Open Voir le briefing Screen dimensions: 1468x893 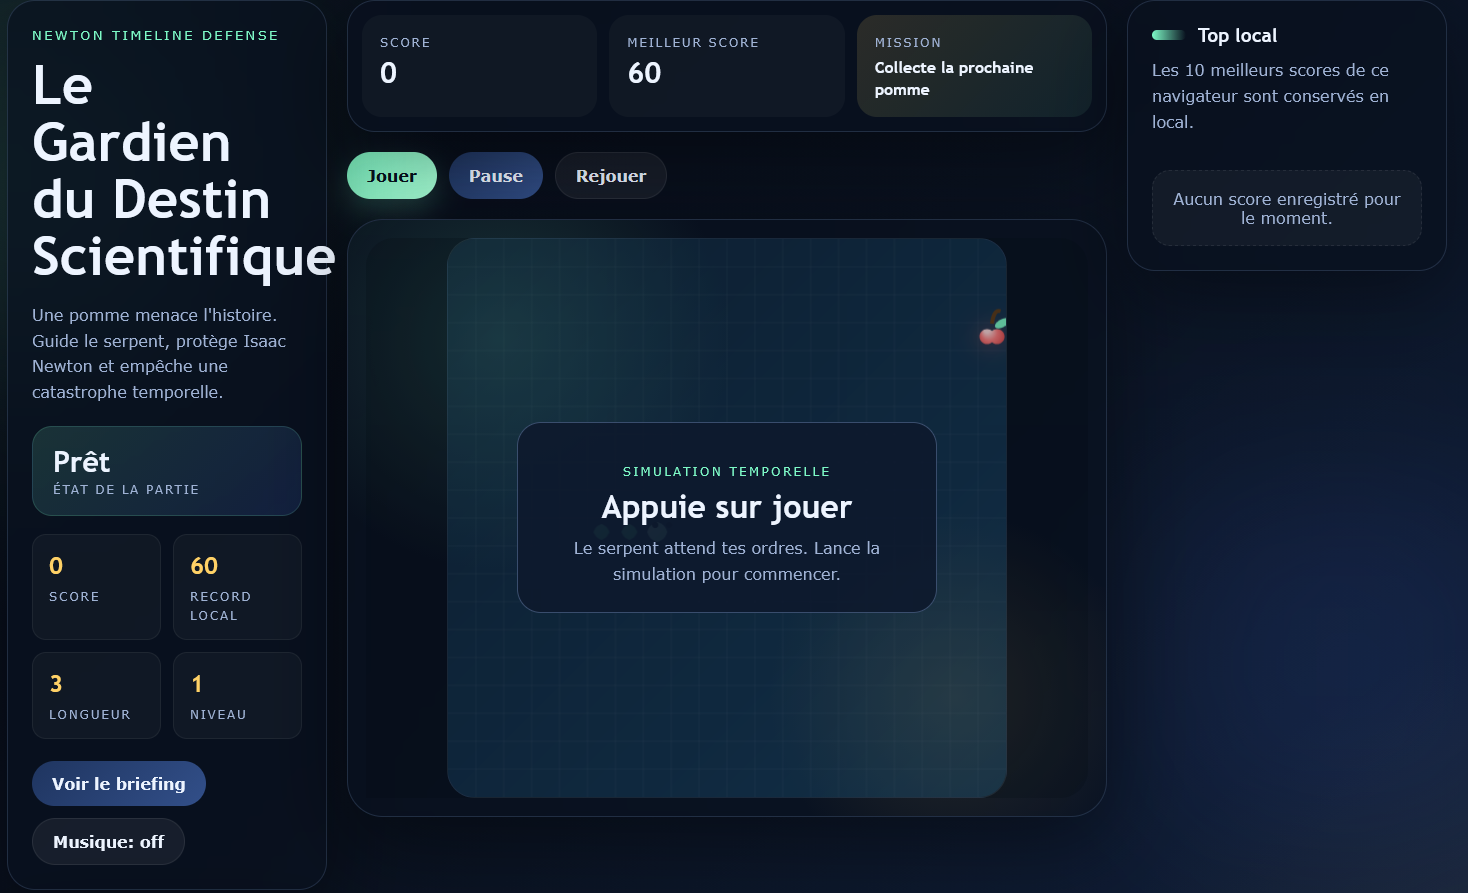118,783
